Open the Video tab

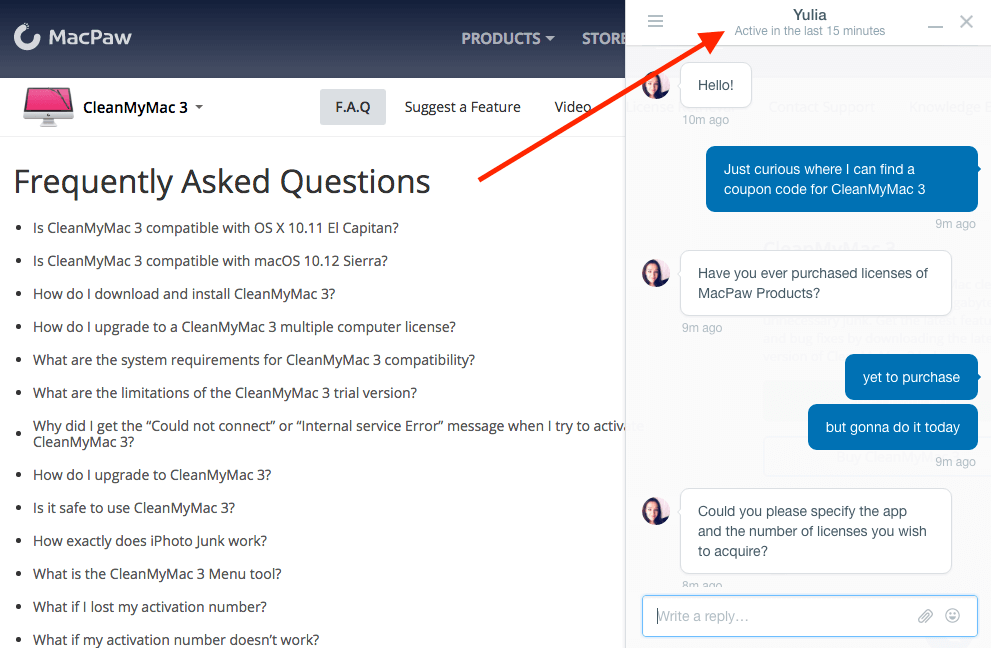coord(573,107)
